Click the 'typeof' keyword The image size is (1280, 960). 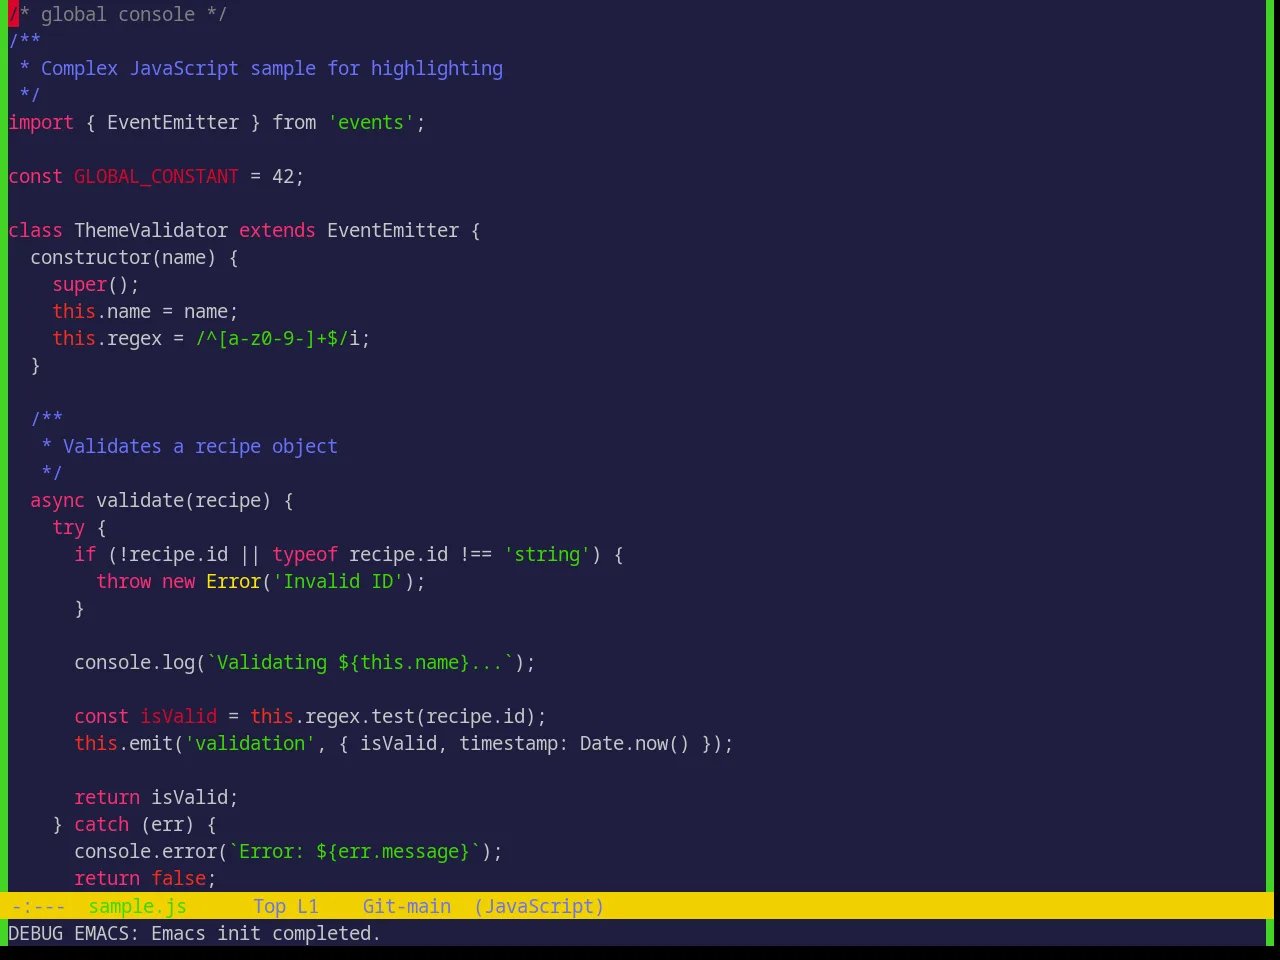[x=305, y=554]
